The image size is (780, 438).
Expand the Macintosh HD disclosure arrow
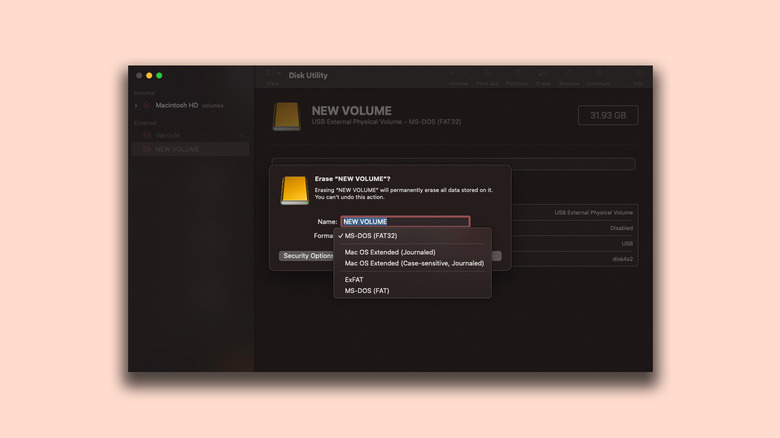click(136, 105)
